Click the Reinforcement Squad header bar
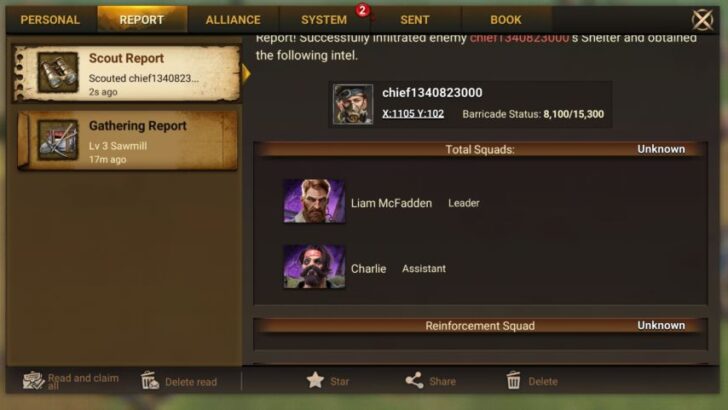The height and width of the screenshot is (410, 728). click(x=480, y=325)
